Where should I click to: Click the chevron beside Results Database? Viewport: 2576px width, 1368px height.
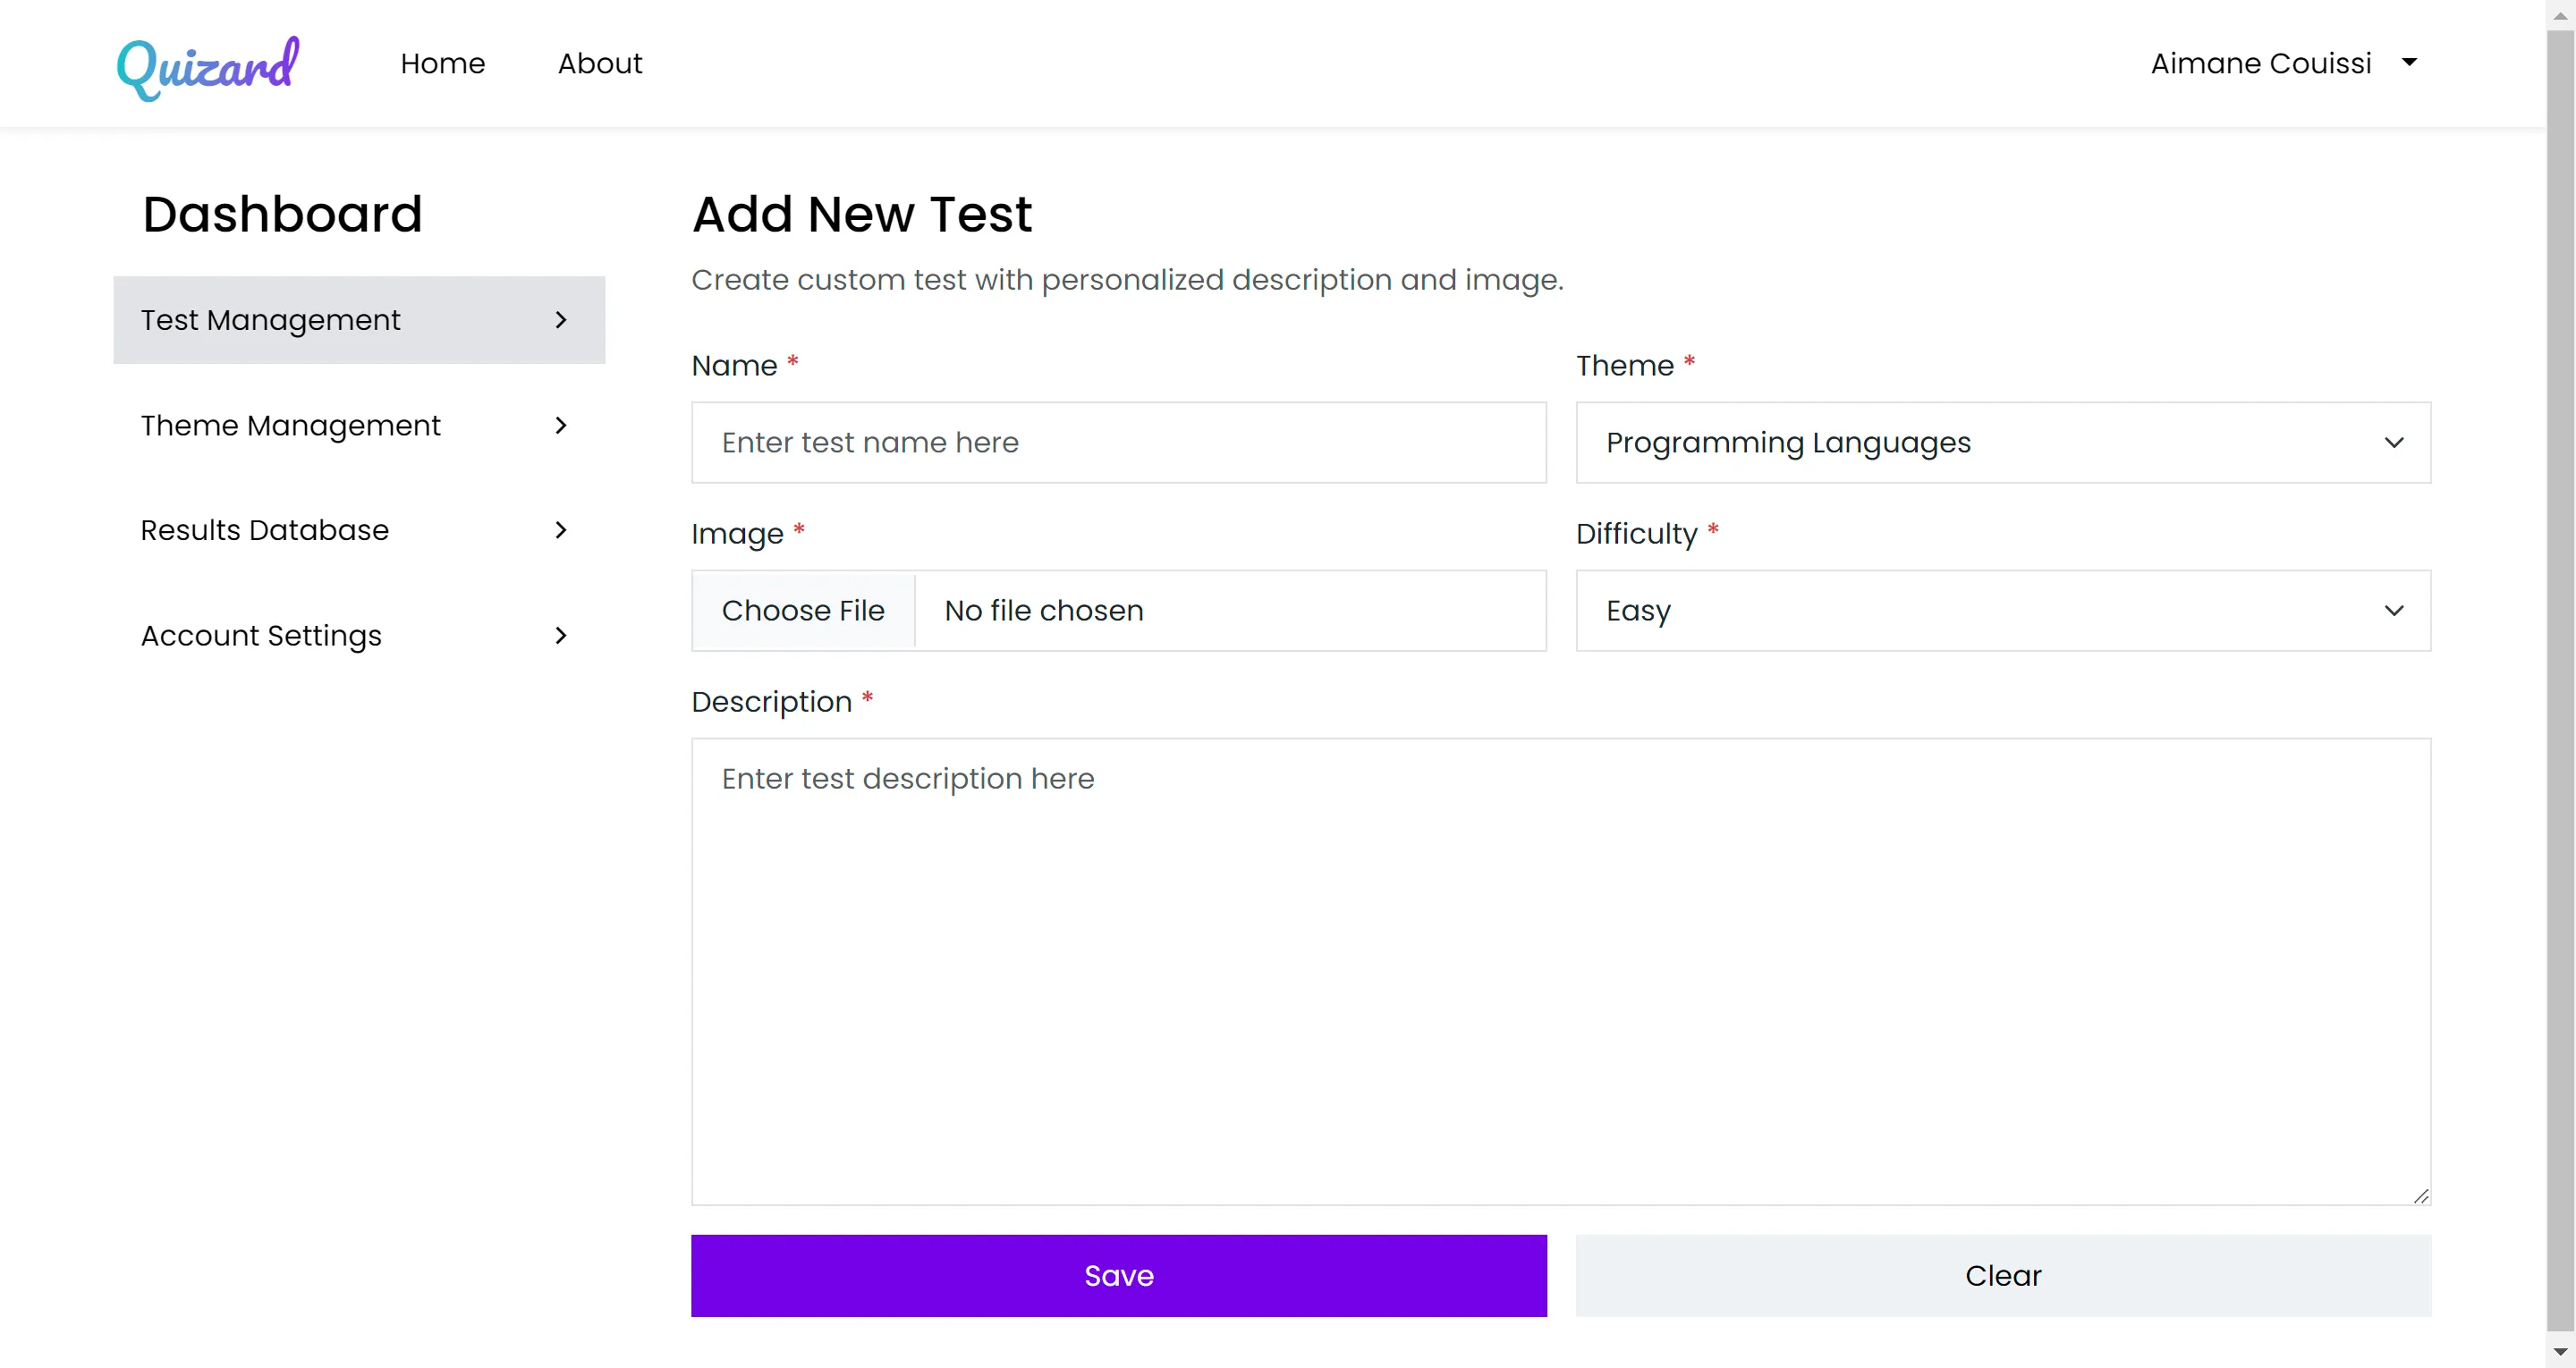coord(561,530)
